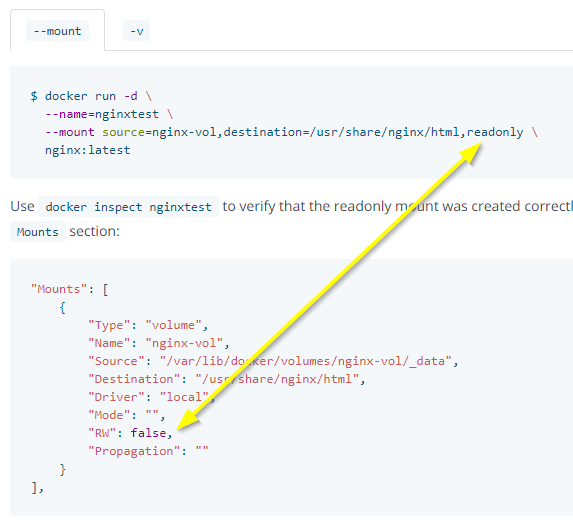This screenshot has height=523, width=573.
Task: Click the "Mode": "" JSON line
Action: [x=127, y=415]
